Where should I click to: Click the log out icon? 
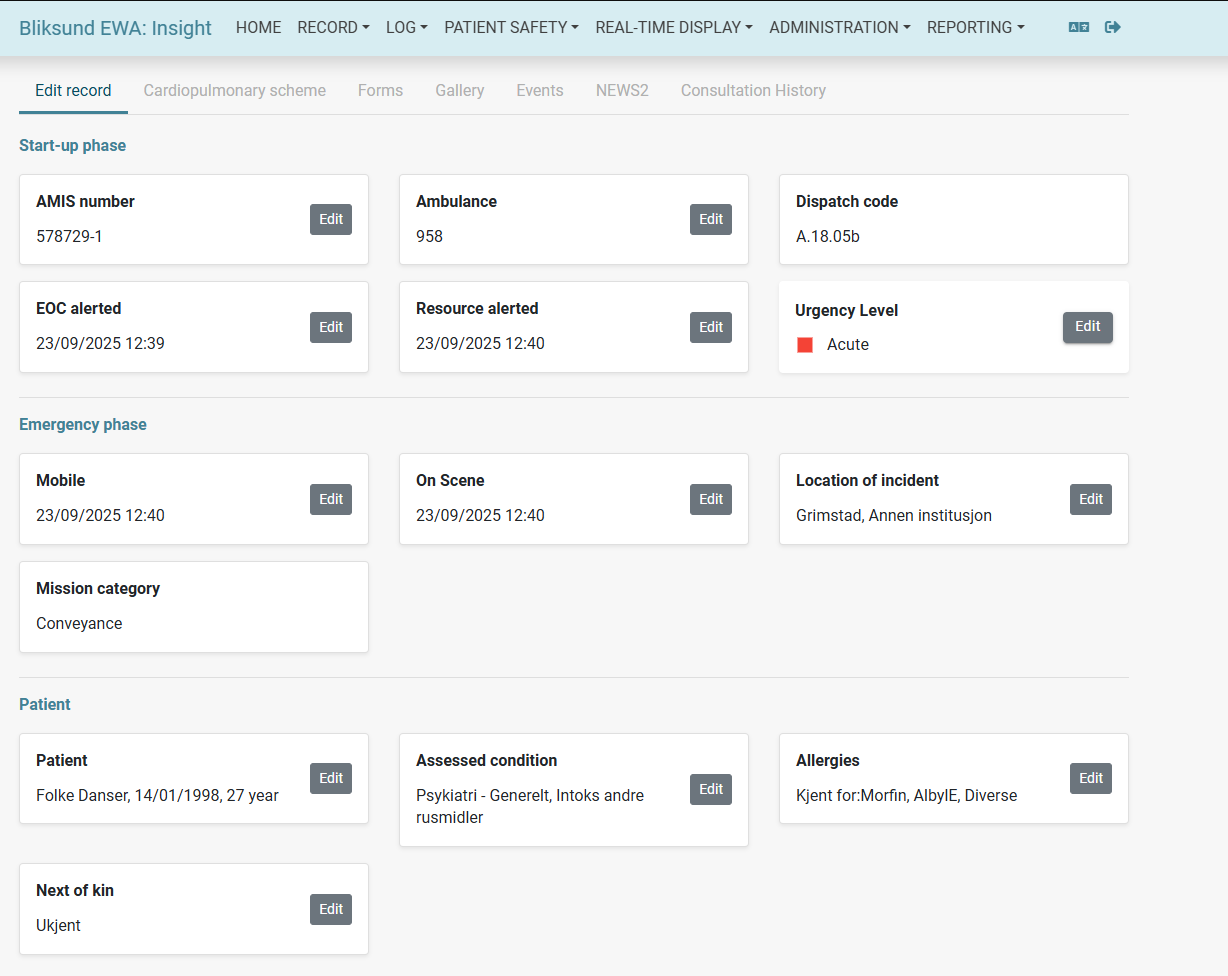coord(1112,27)
